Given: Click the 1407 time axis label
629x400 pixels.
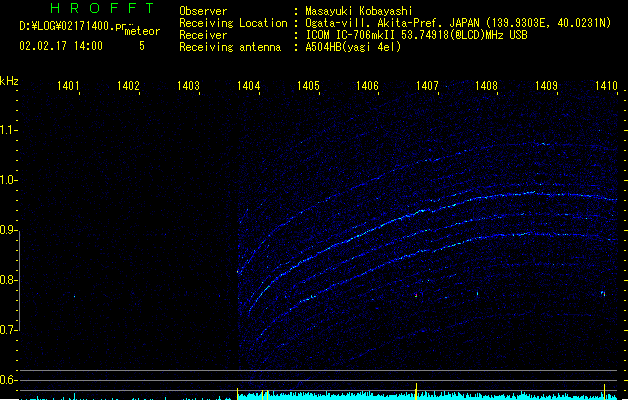Looking at the screenshot, I should pos(427,86).
